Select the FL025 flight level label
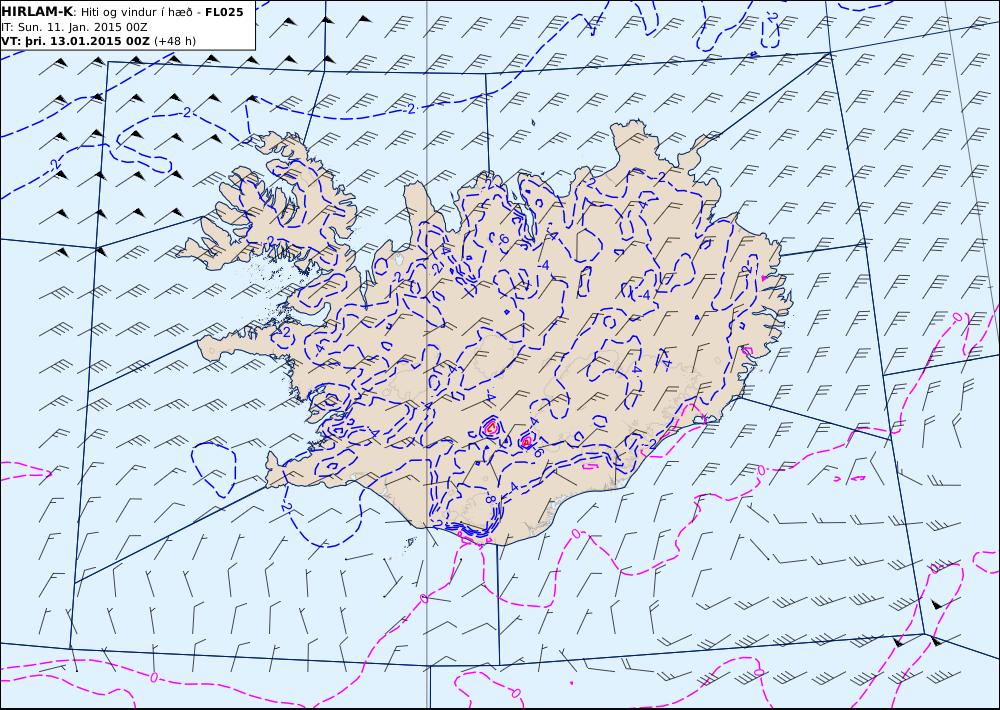1000x710 pixels. tap(224, 12)
